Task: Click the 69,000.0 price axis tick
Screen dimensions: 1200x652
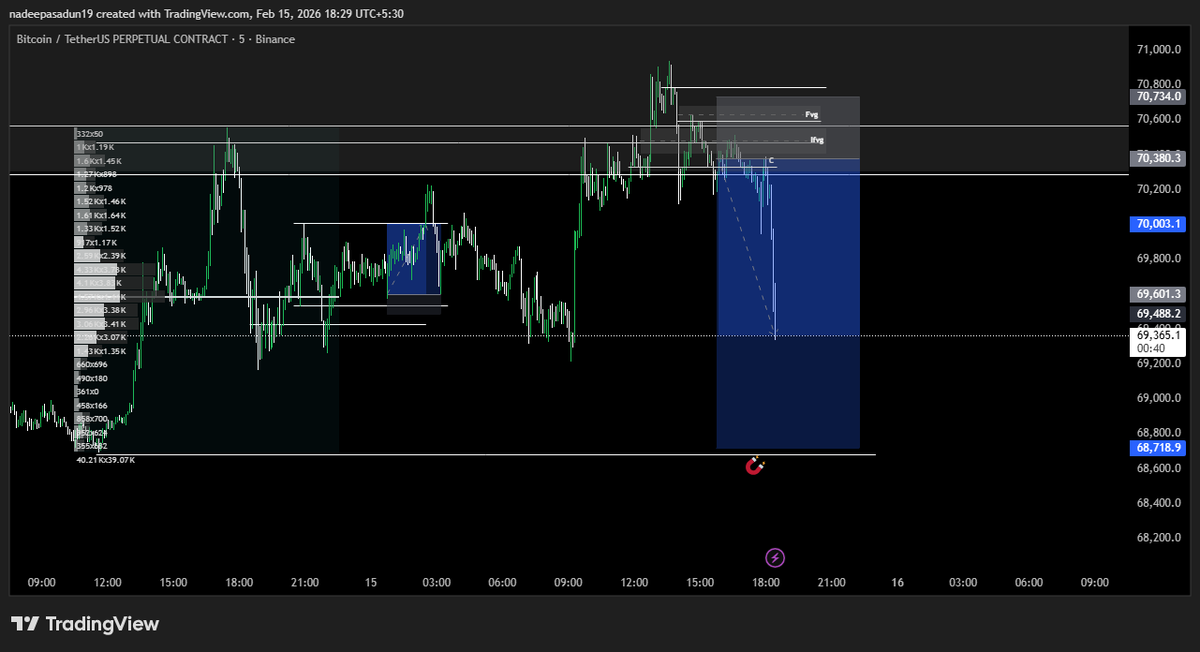Action: [1159, 398]
